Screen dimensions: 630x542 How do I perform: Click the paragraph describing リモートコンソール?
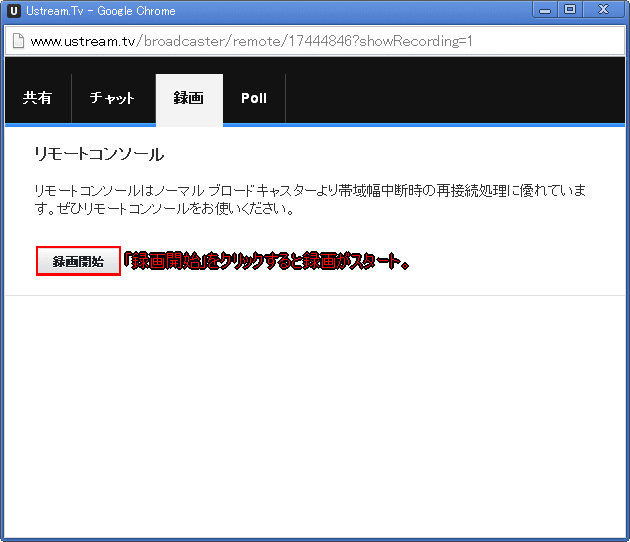(x=310, y=199)
